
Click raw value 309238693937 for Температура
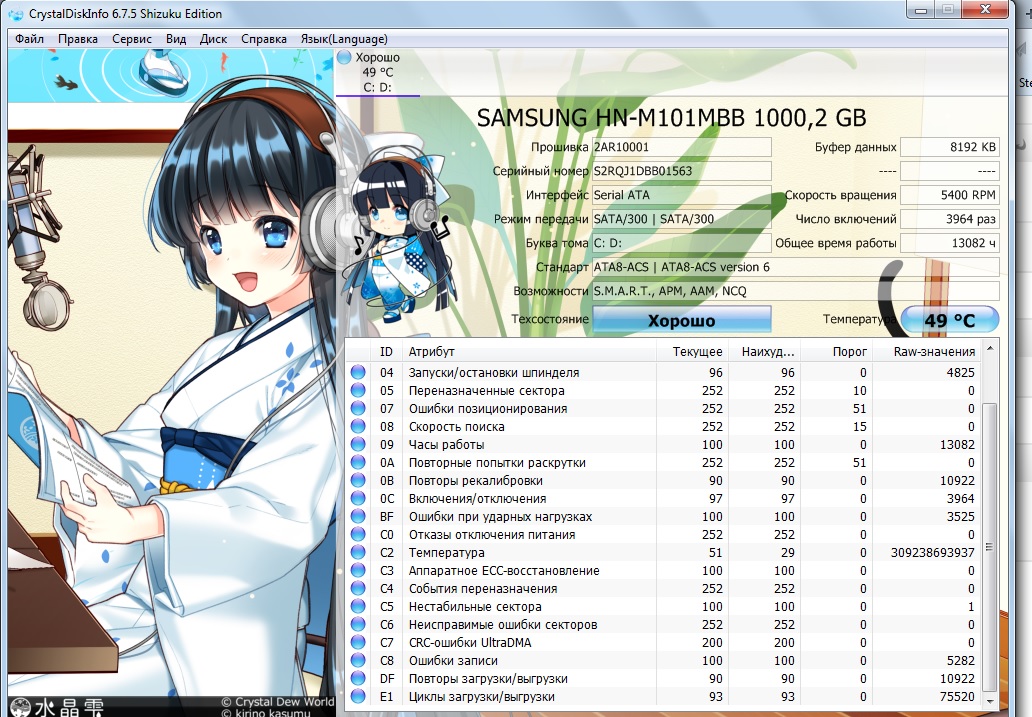point(932,552)
